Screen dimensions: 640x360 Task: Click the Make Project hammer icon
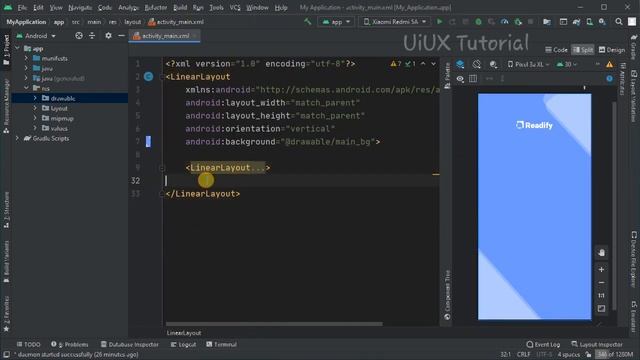point(308,22)
